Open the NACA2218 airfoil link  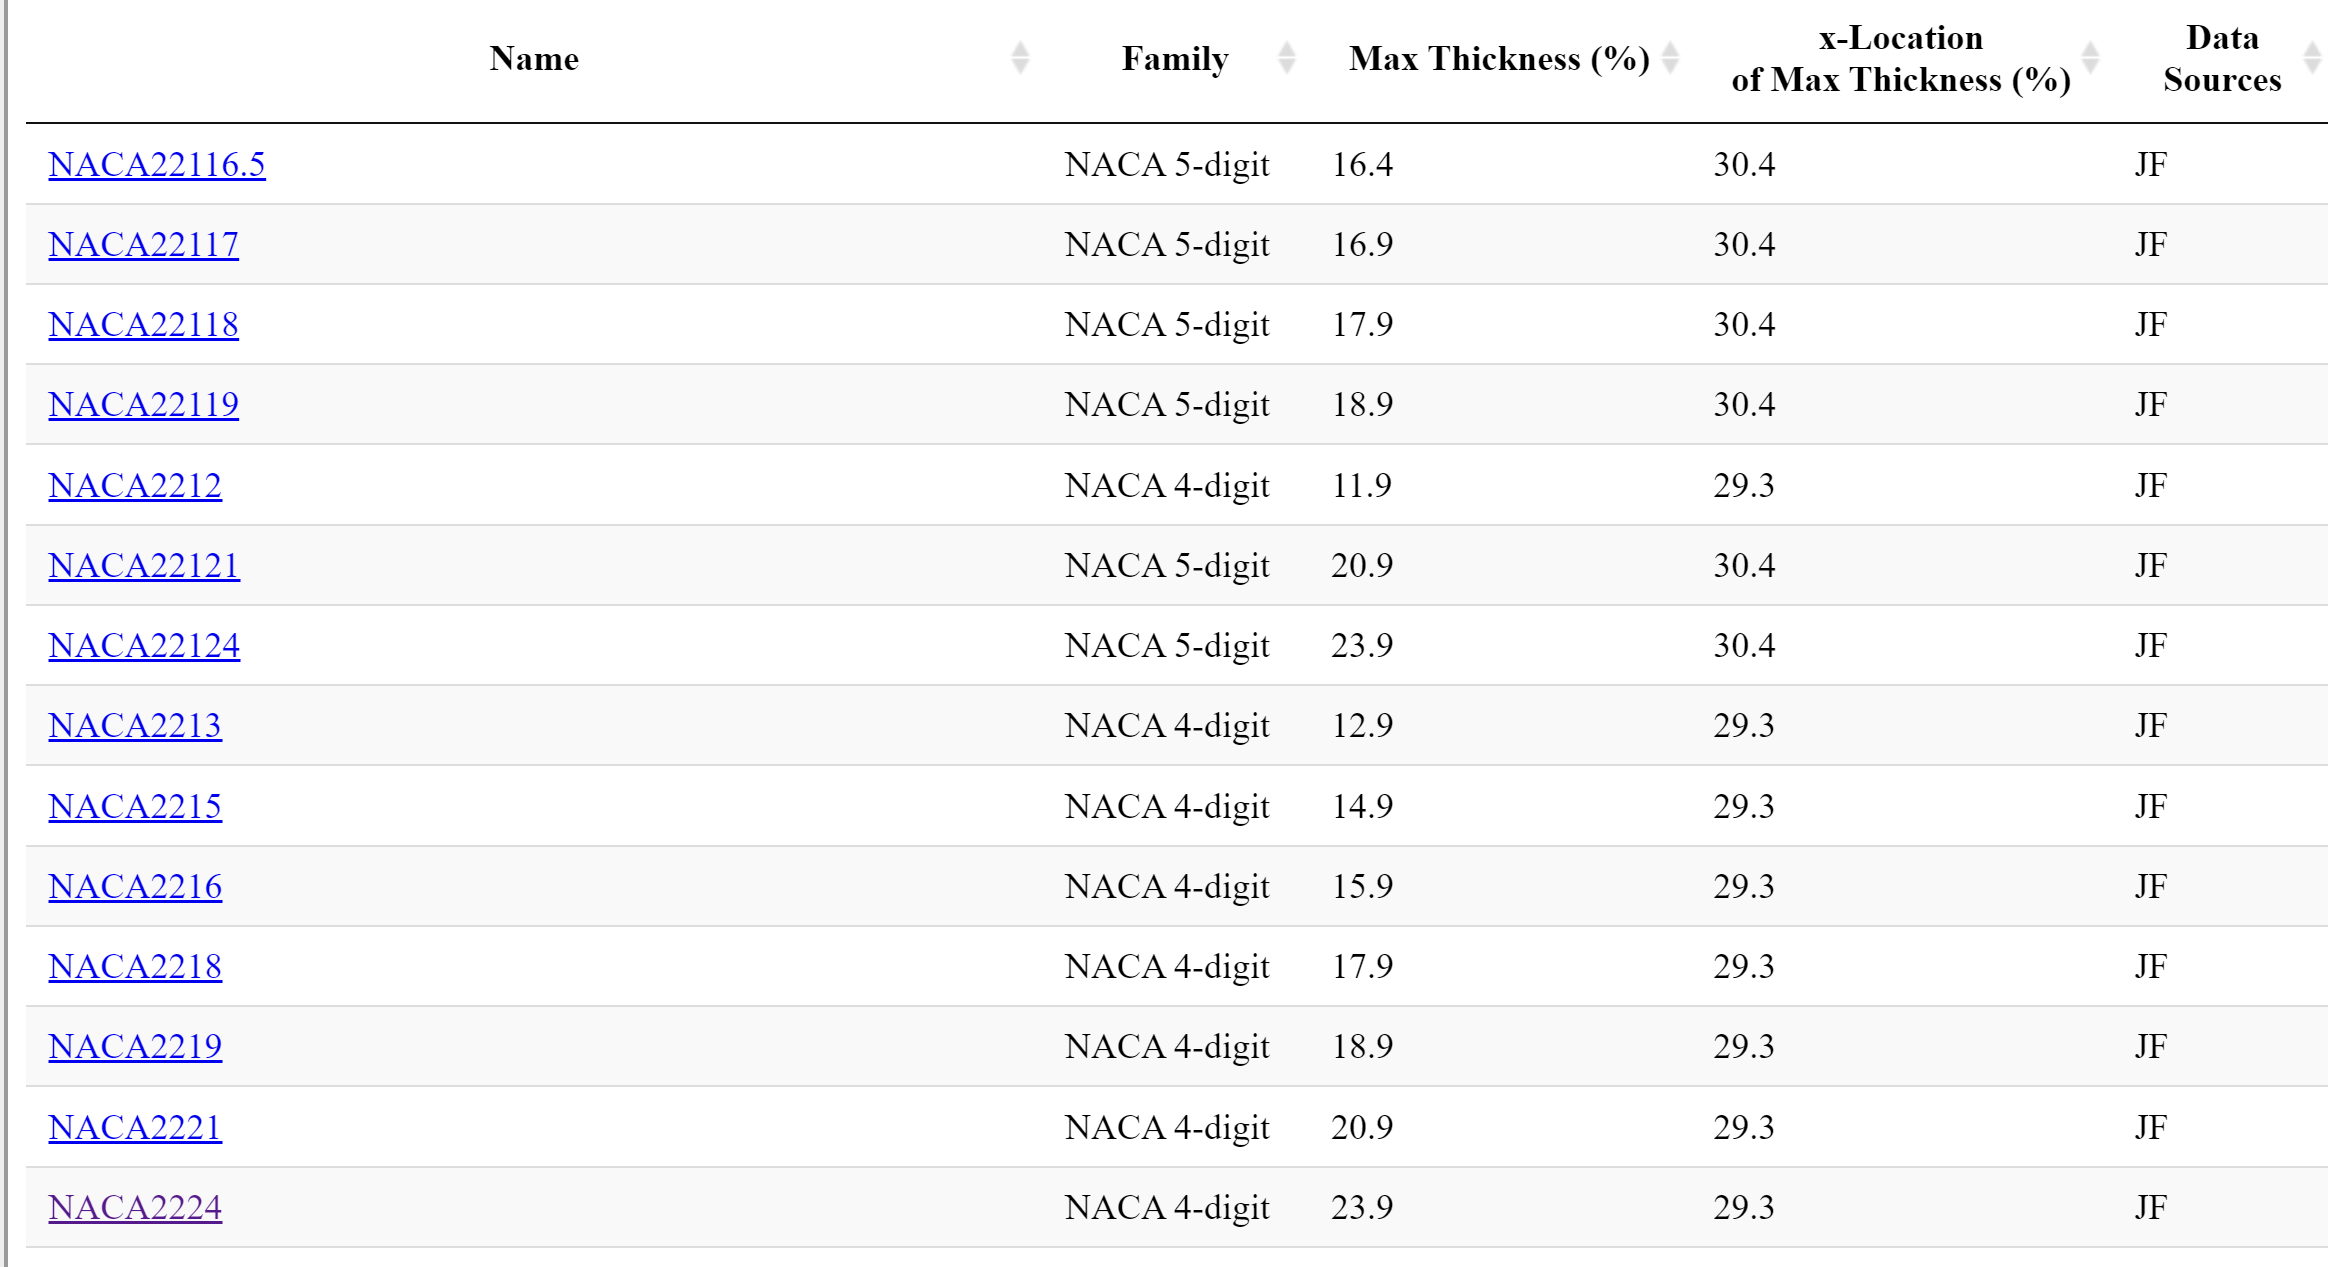(x=135, y=967)
